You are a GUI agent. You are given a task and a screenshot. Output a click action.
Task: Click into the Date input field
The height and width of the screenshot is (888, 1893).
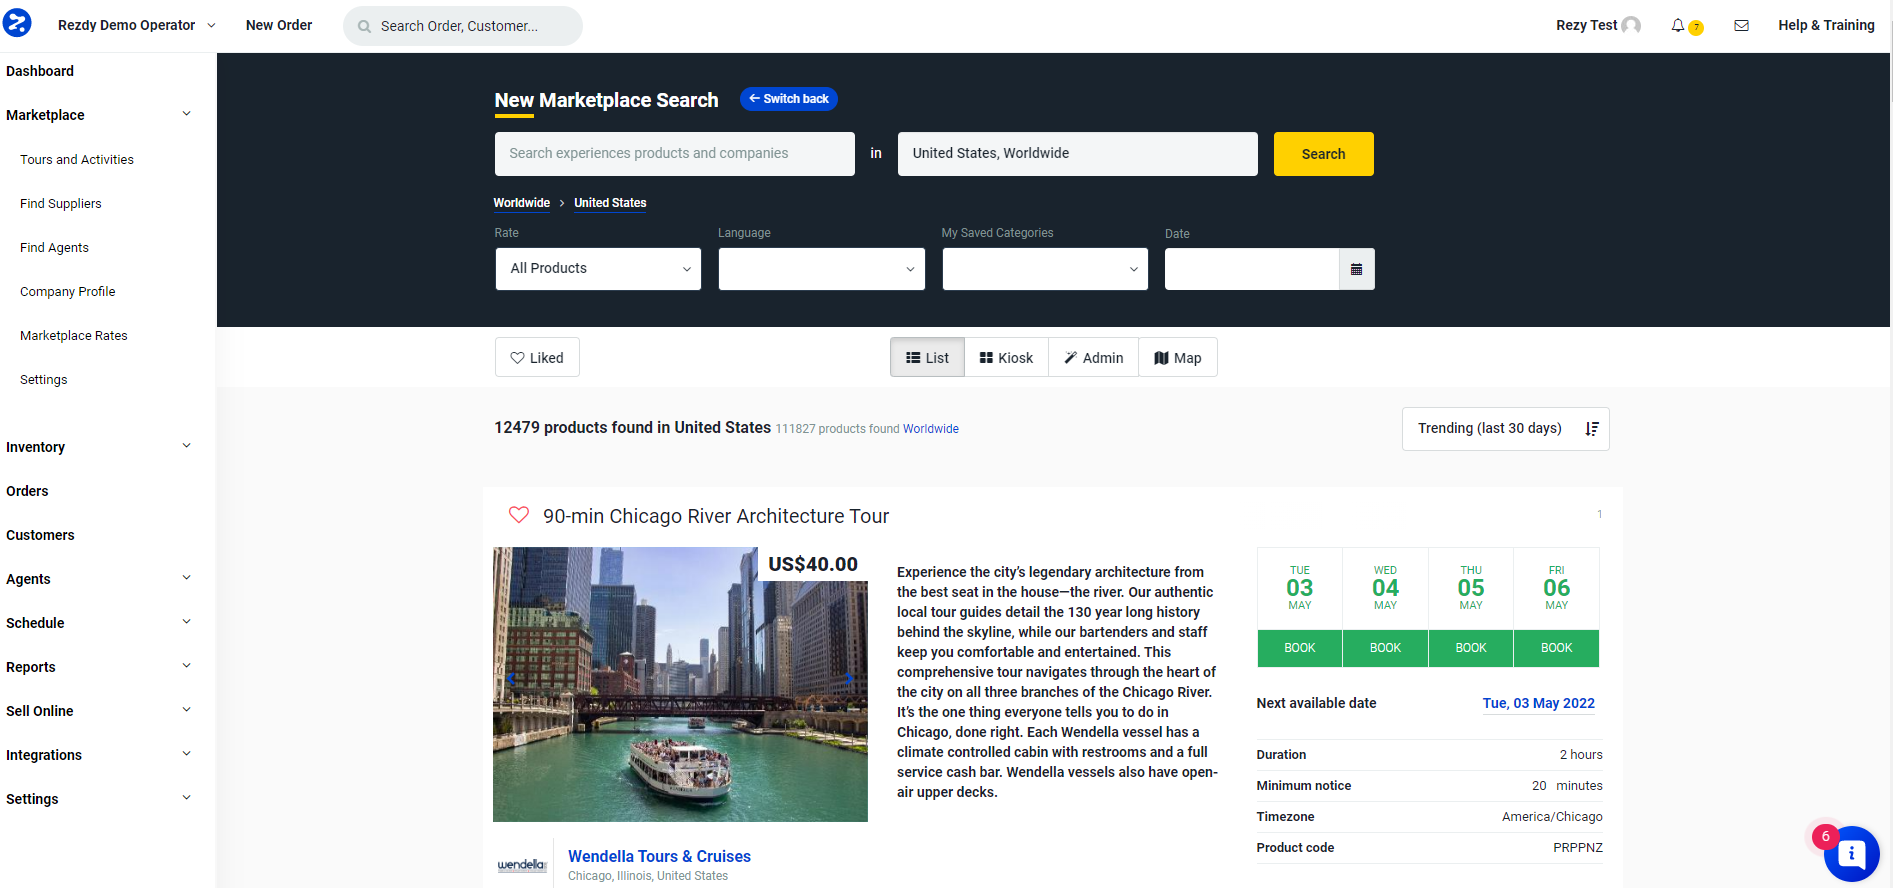1252,269
